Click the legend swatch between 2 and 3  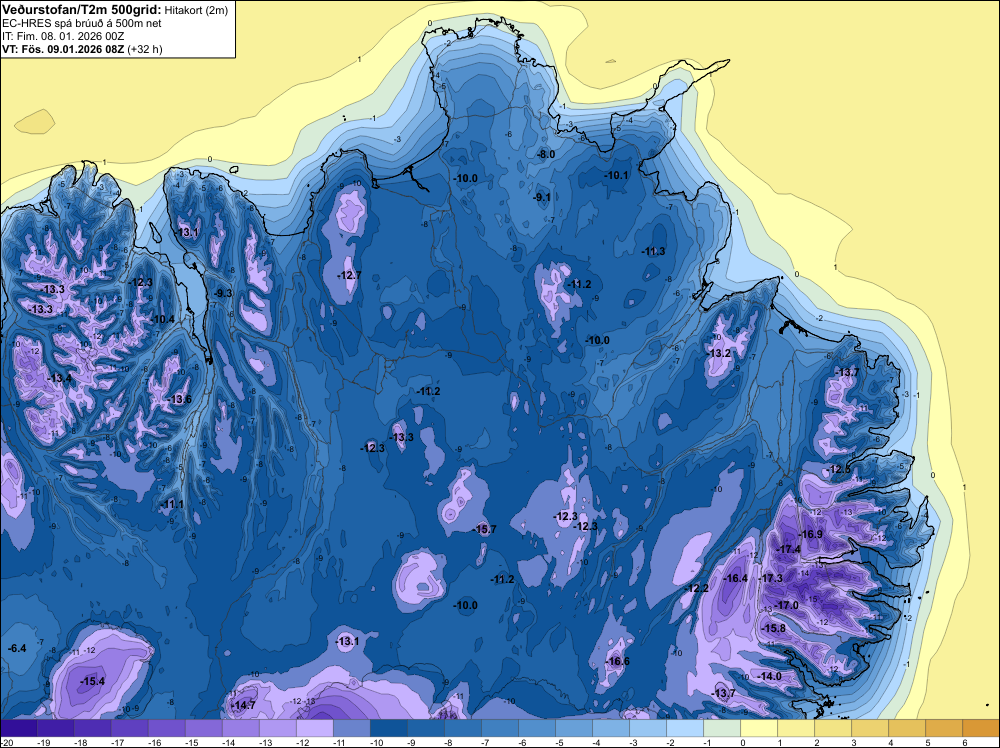[833, 728]
